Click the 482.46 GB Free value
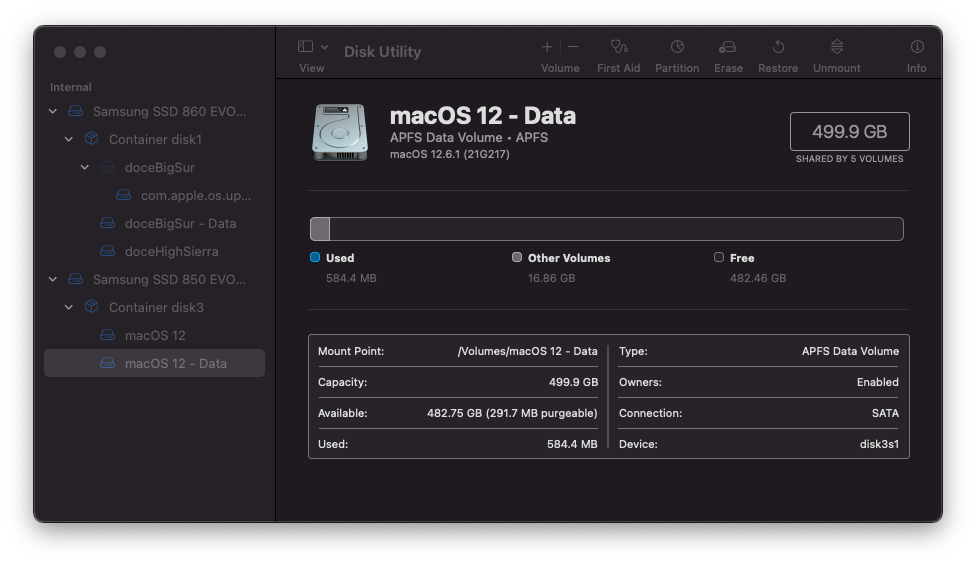Image resolution: width=976 pixels, height=564 pixels. 758,278
